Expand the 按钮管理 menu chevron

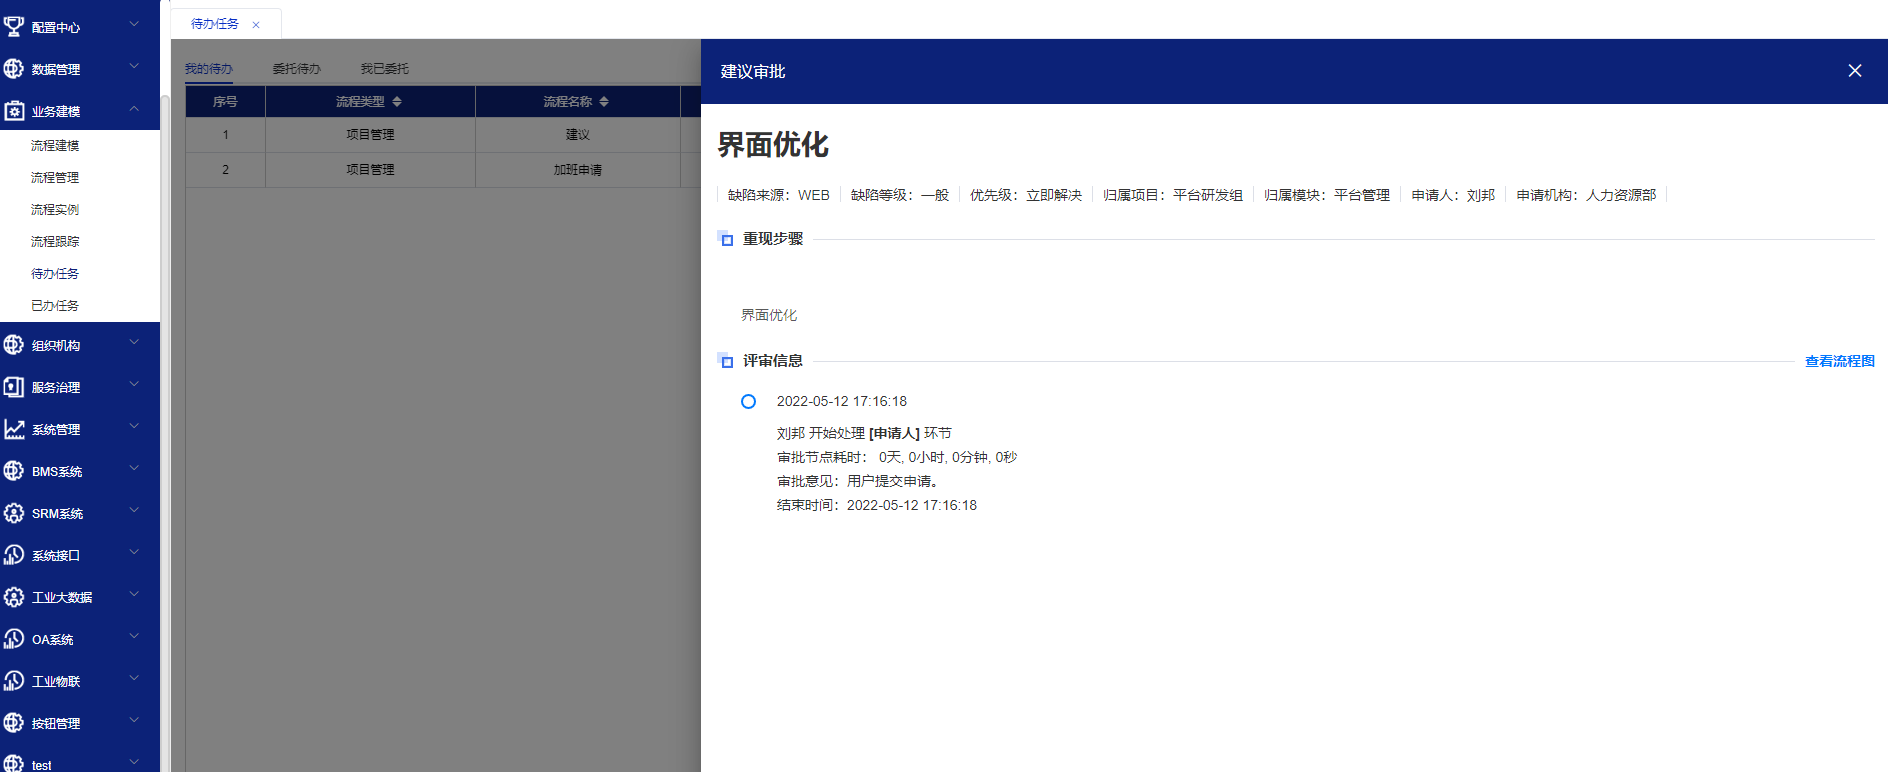coord(134,721)
